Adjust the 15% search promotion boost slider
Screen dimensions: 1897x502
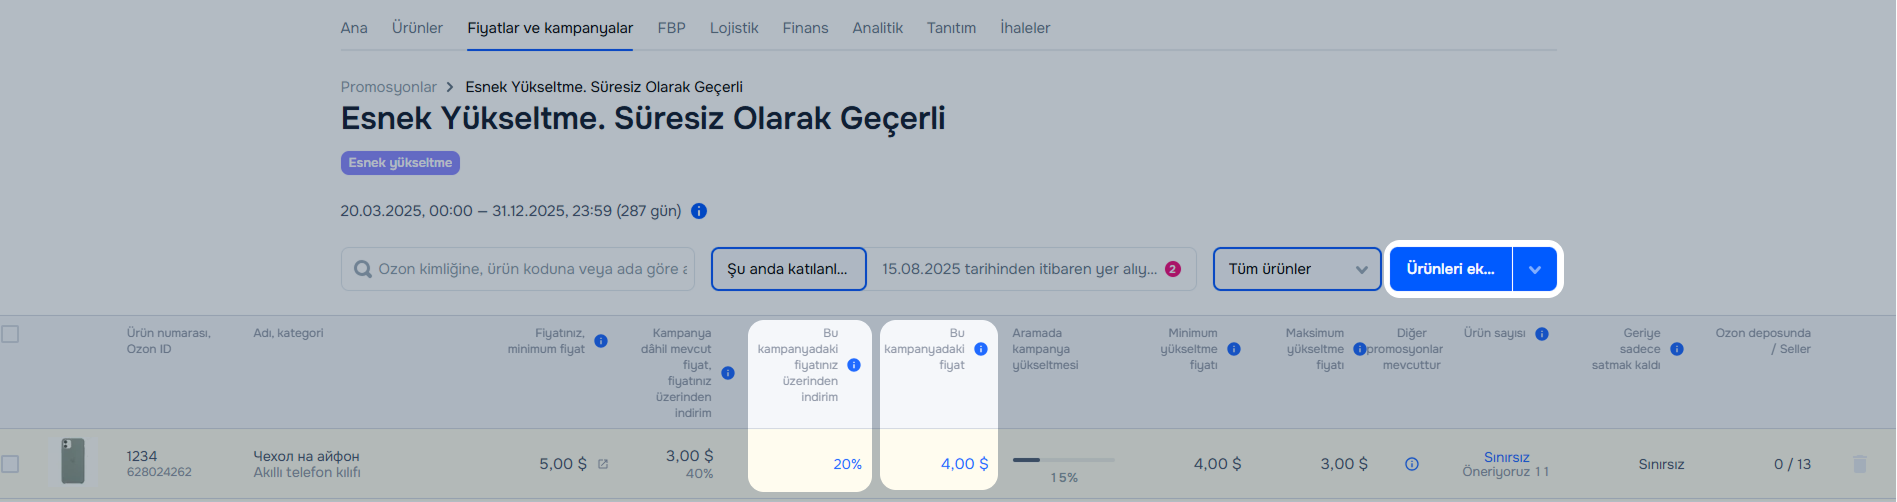pyautogui.click(x=1063, y=460)
